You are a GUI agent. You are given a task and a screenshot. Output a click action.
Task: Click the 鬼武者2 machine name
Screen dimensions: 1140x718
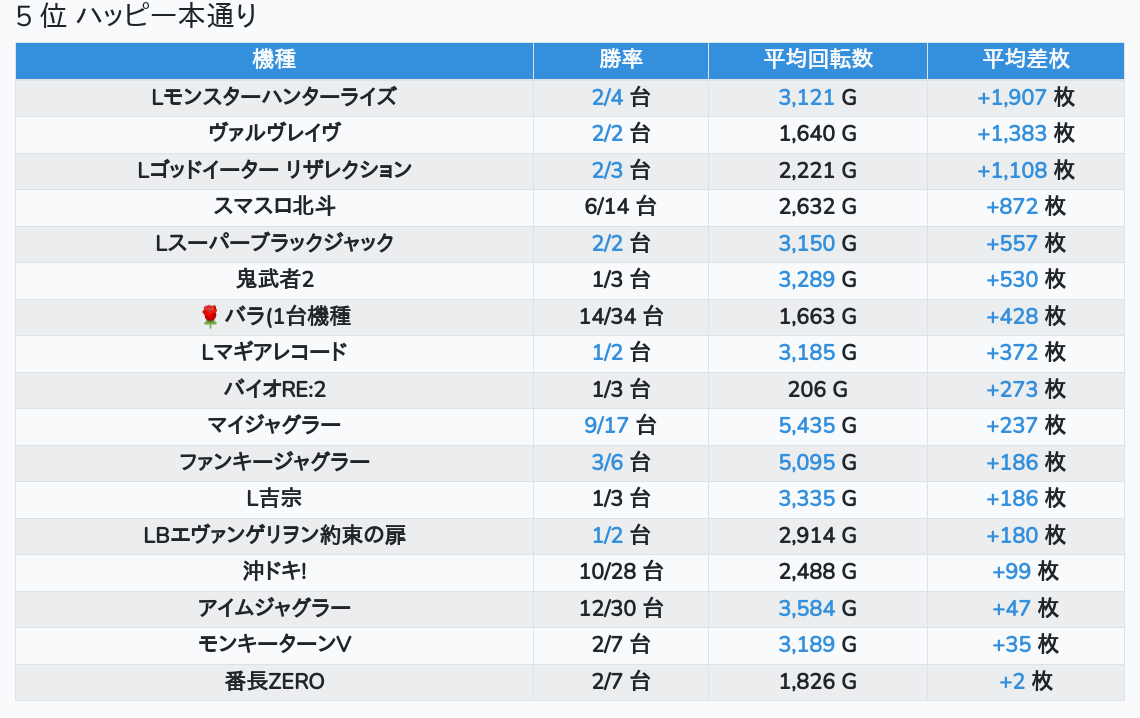(x=274, y=279)
